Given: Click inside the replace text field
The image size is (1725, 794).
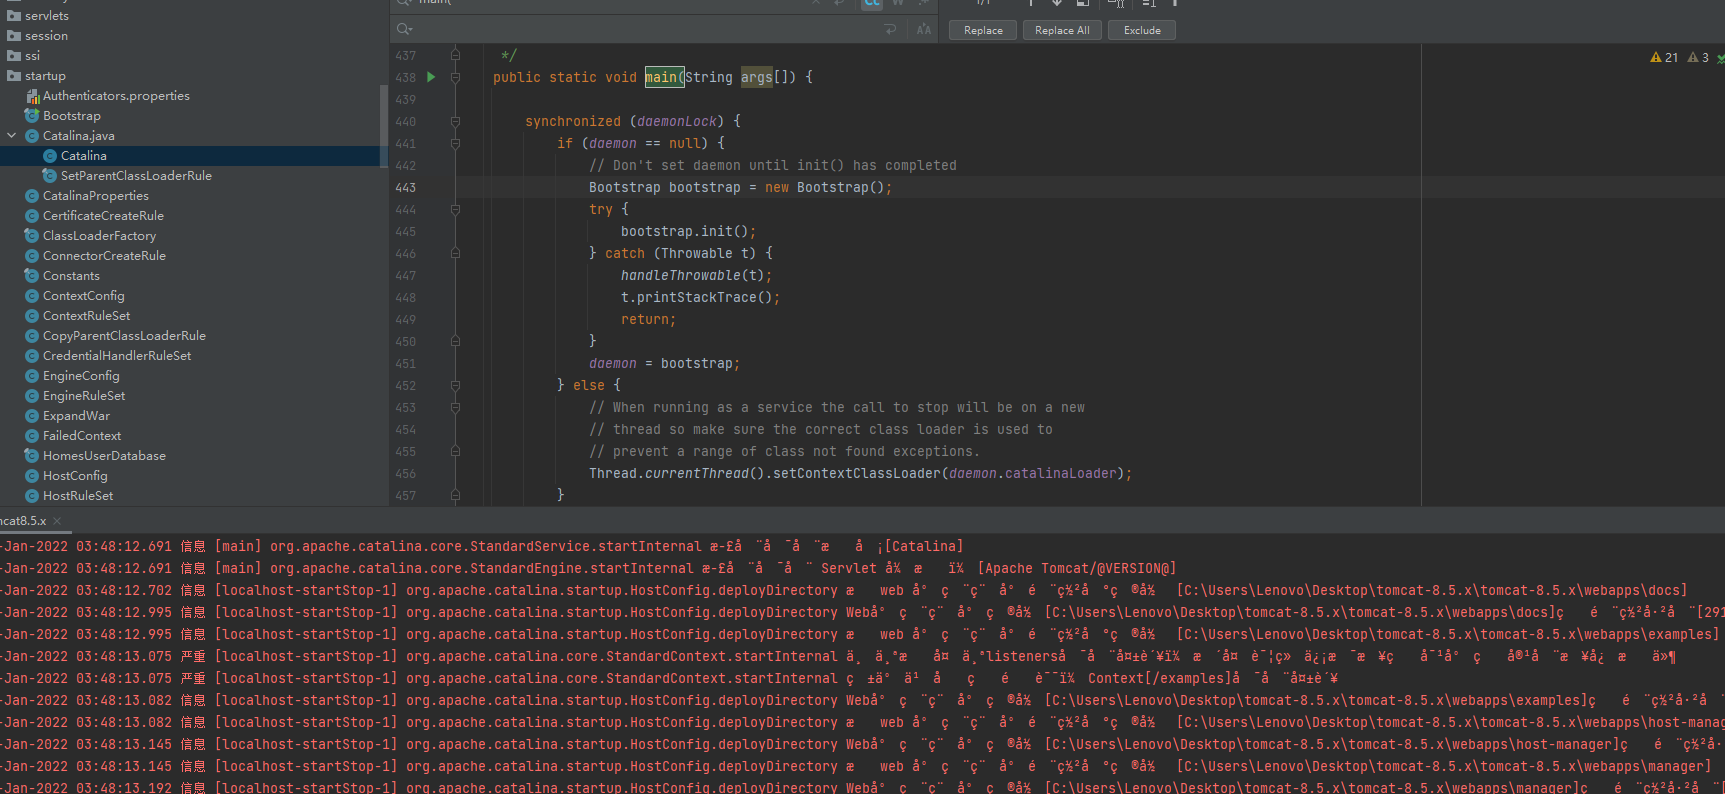Looking at the screenshot, I should [x=645, y=30].
